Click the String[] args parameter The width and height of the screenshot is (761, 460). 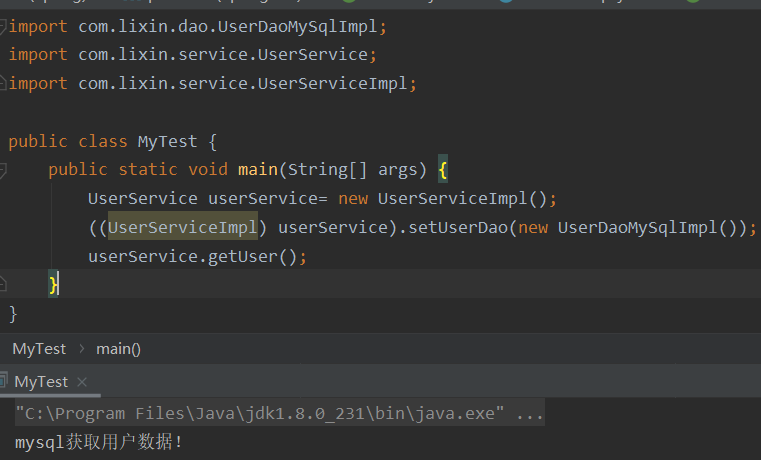tap(353, 170)
